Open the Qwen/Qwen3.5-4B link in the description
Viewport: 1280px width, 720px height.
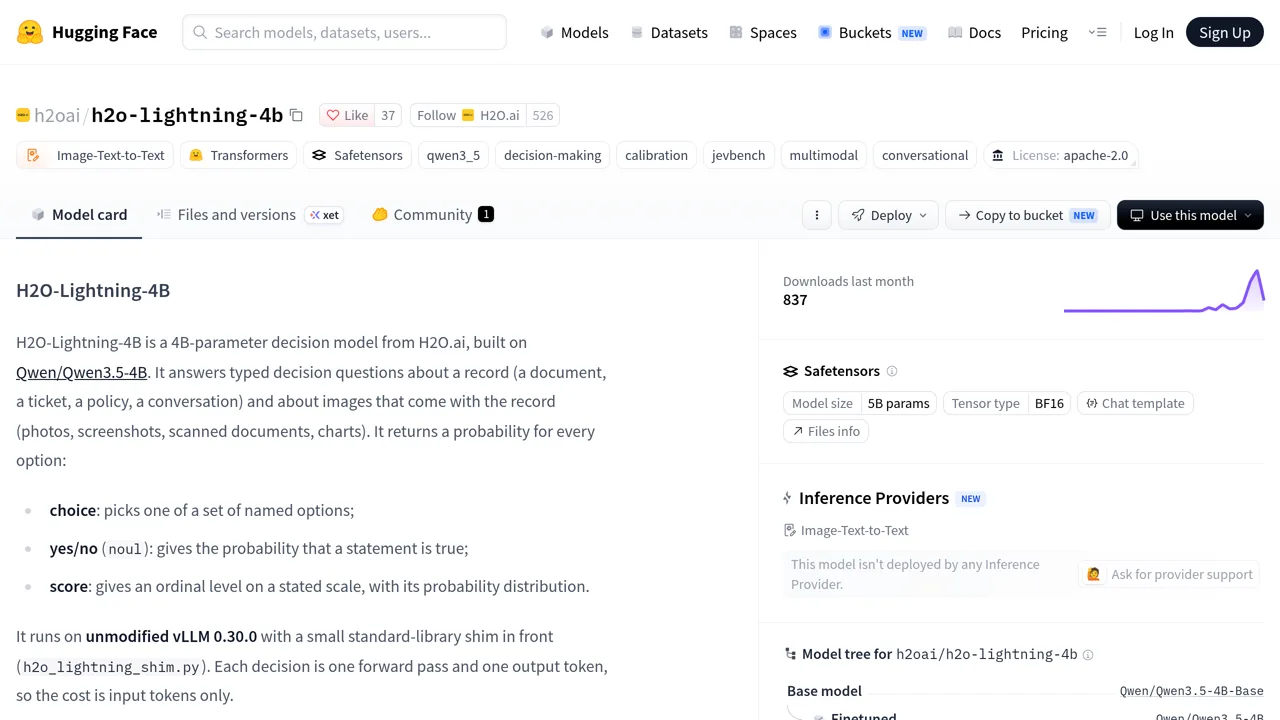click(x=82, y=372)
